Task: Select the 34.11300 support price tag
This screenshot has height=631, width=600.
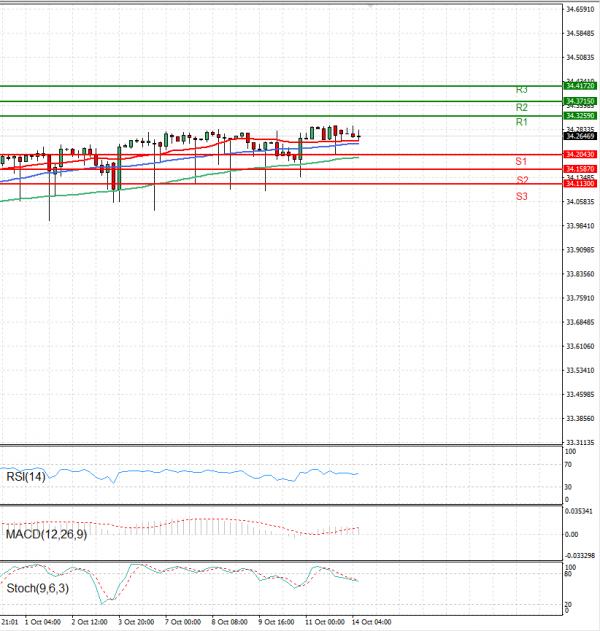Action: [x=580, y=184]
